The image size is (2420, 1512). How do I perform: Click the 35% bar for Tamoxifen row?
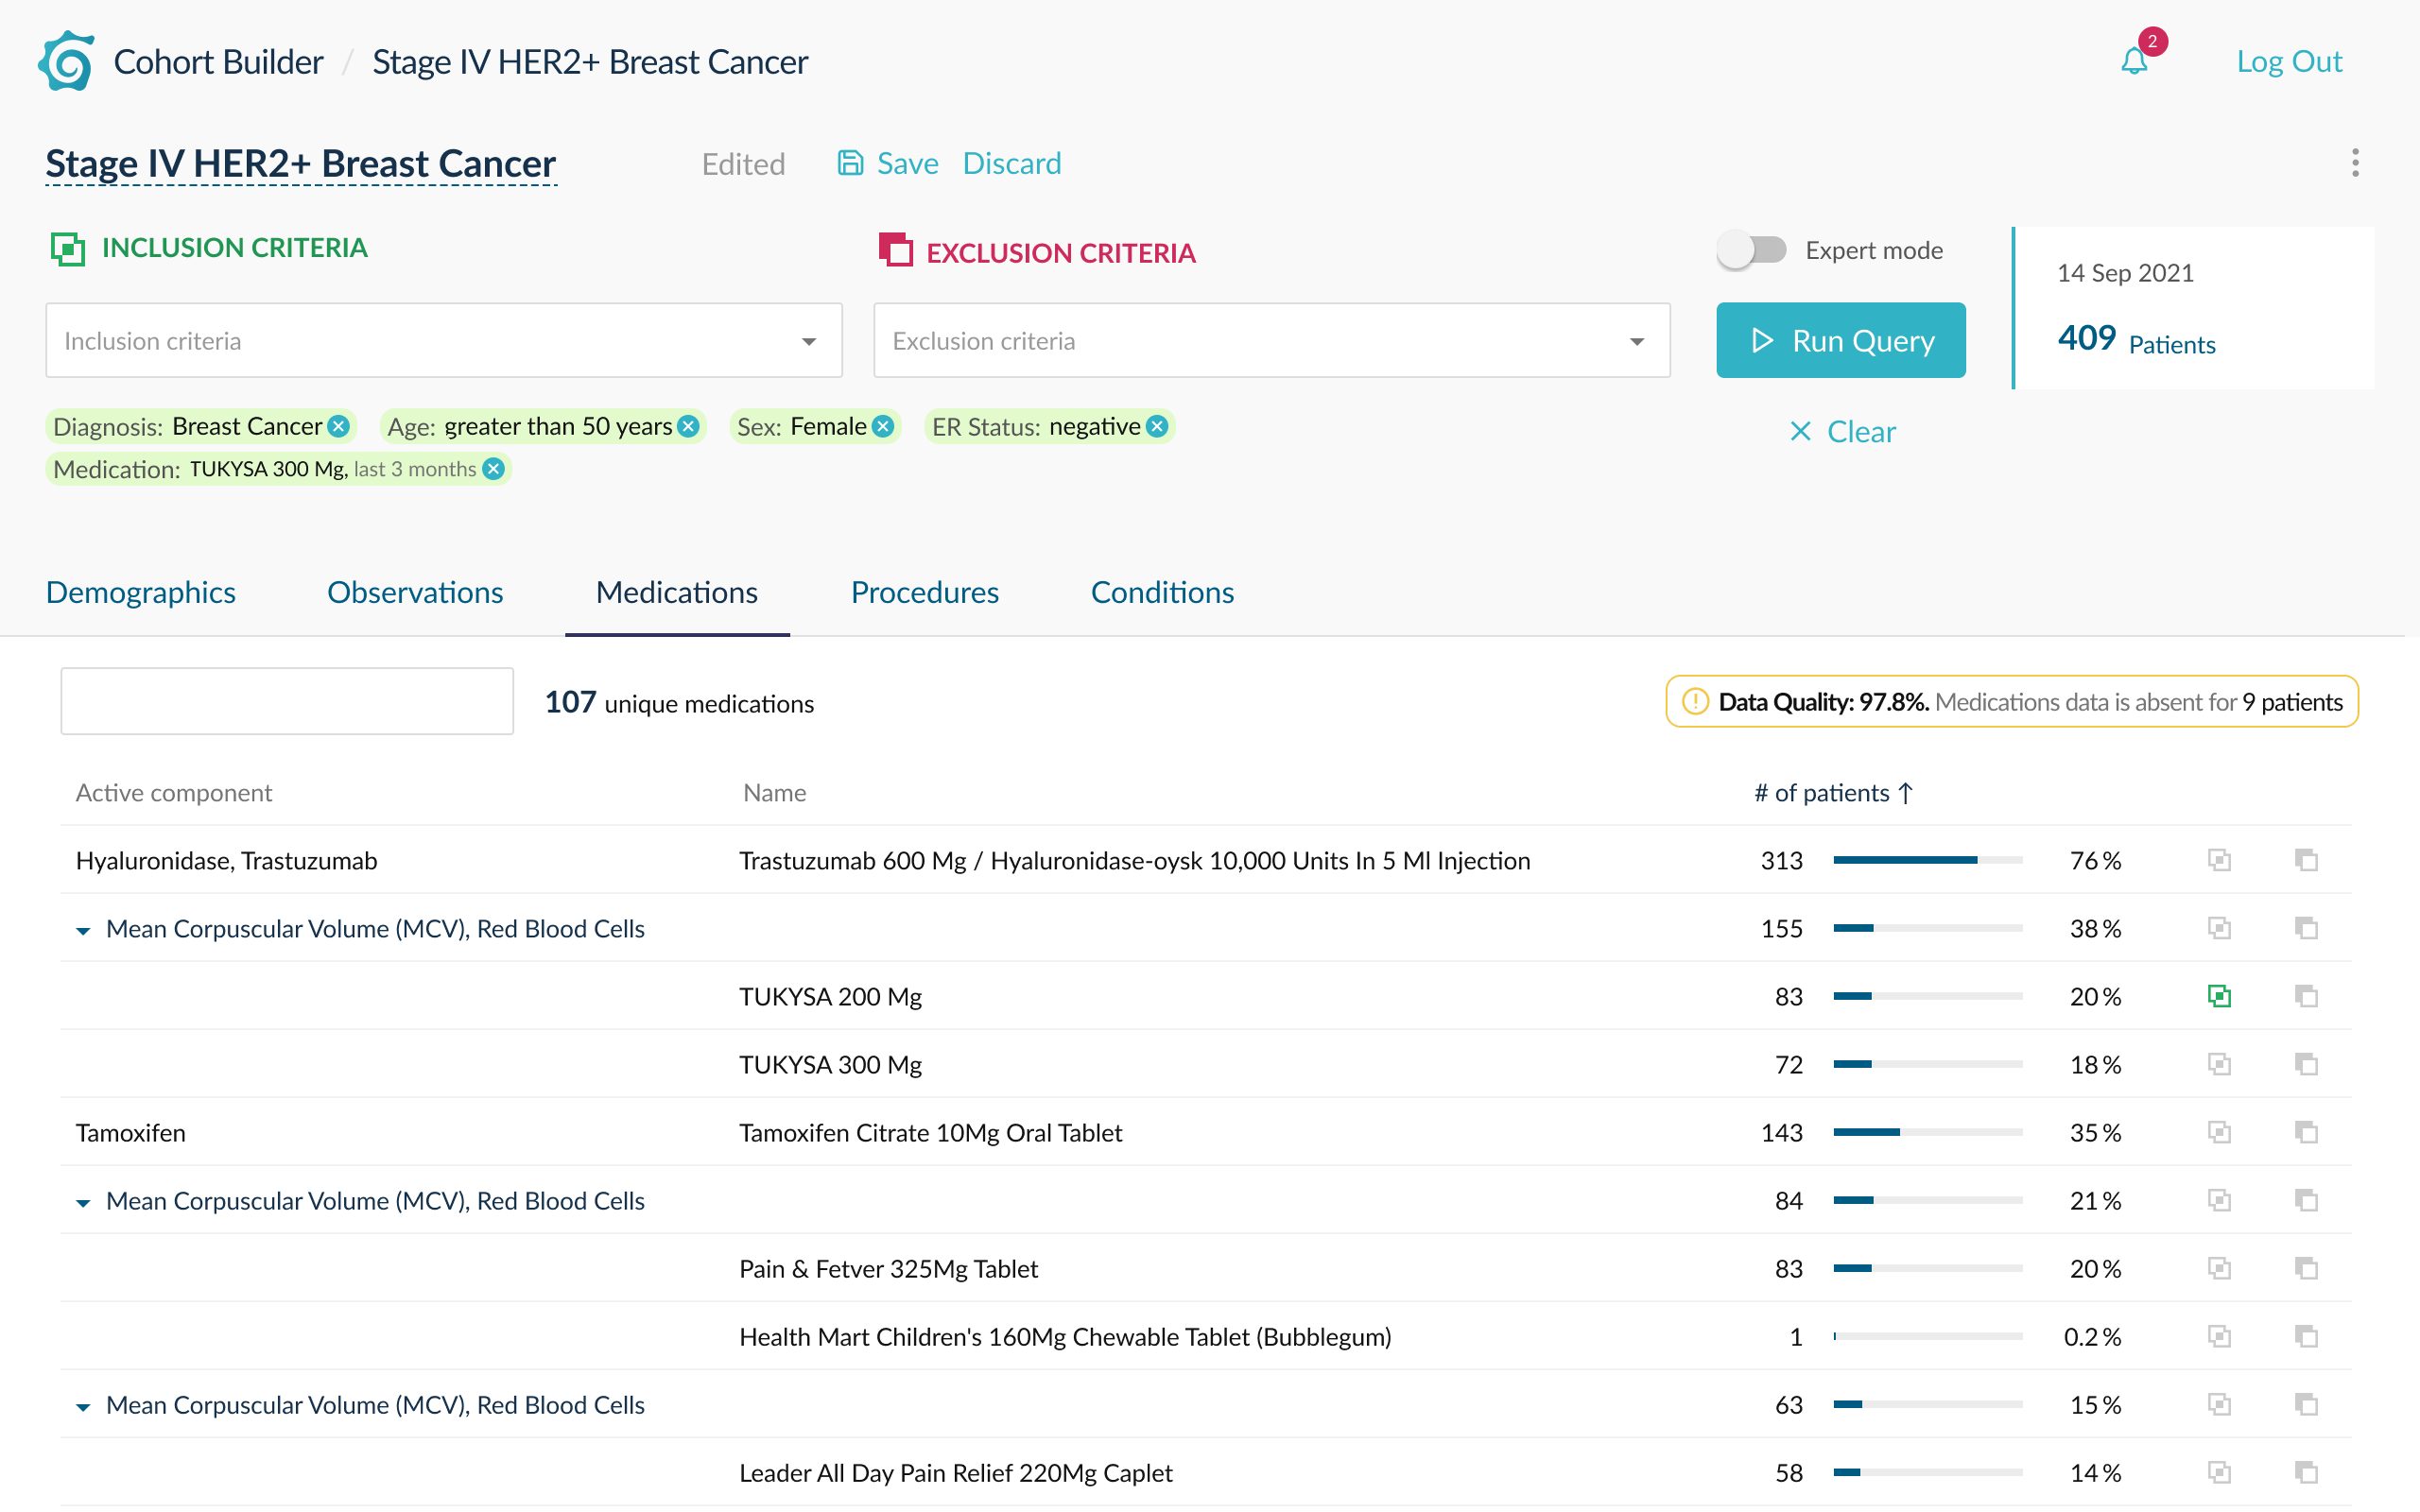click(x=1927, y=1132)
